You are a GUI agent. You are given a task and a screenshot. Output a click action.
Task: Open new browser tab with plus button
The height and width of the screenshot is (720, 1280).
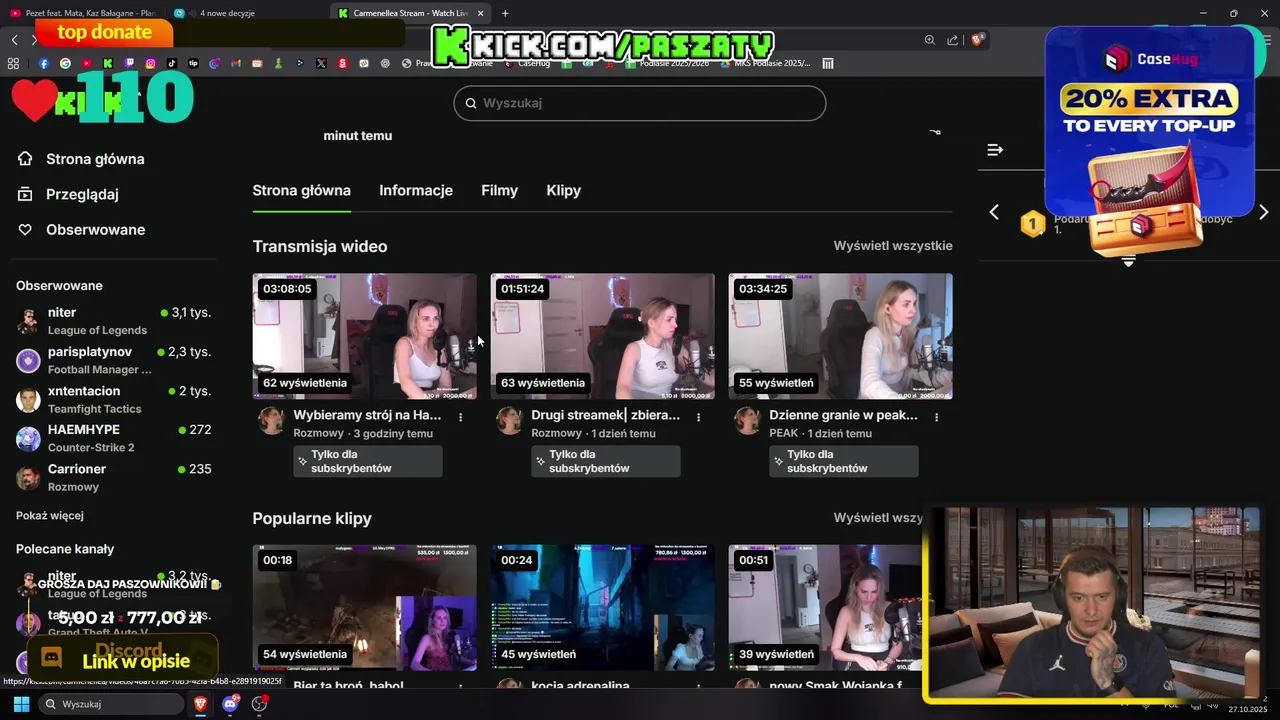point(505,13)
